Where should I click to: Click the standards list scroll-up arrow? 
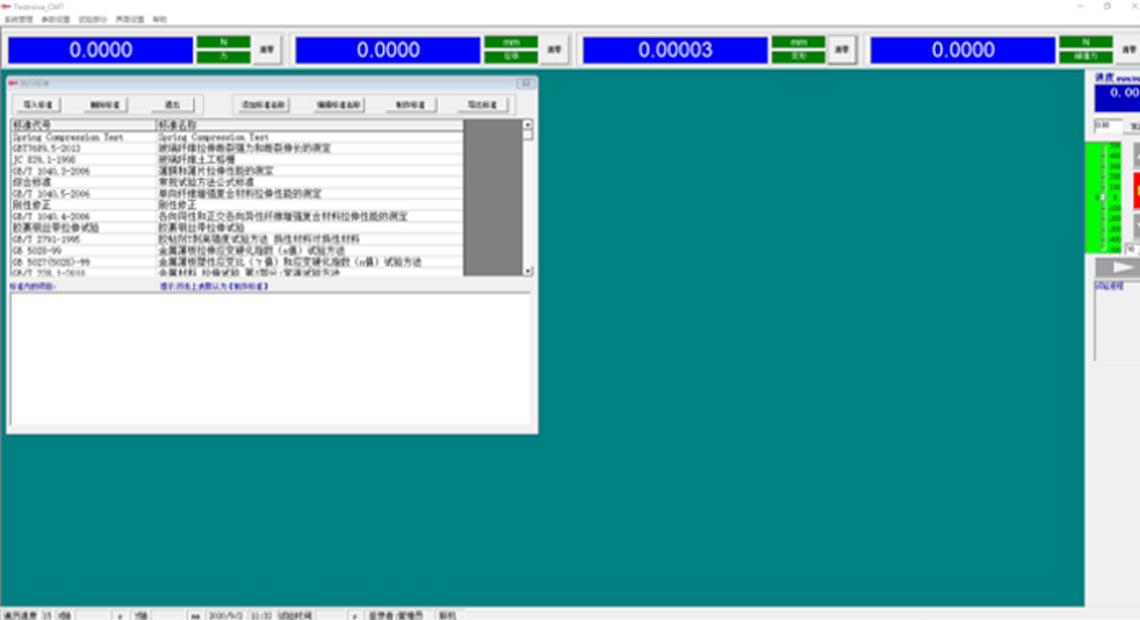[528, 124]
